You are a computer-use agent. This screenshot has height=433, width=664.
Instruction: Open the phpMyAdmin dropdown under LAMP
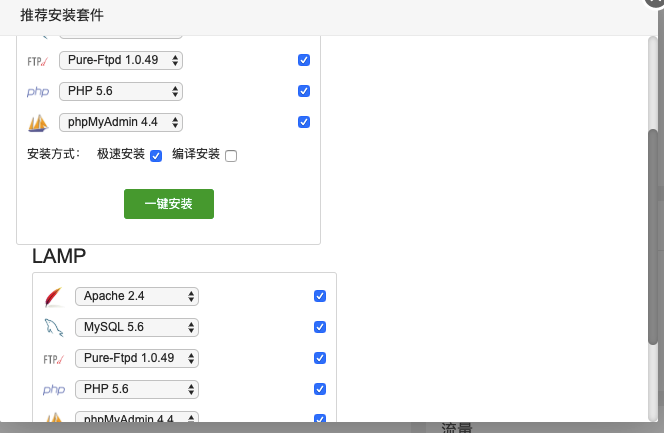[137, 417]
